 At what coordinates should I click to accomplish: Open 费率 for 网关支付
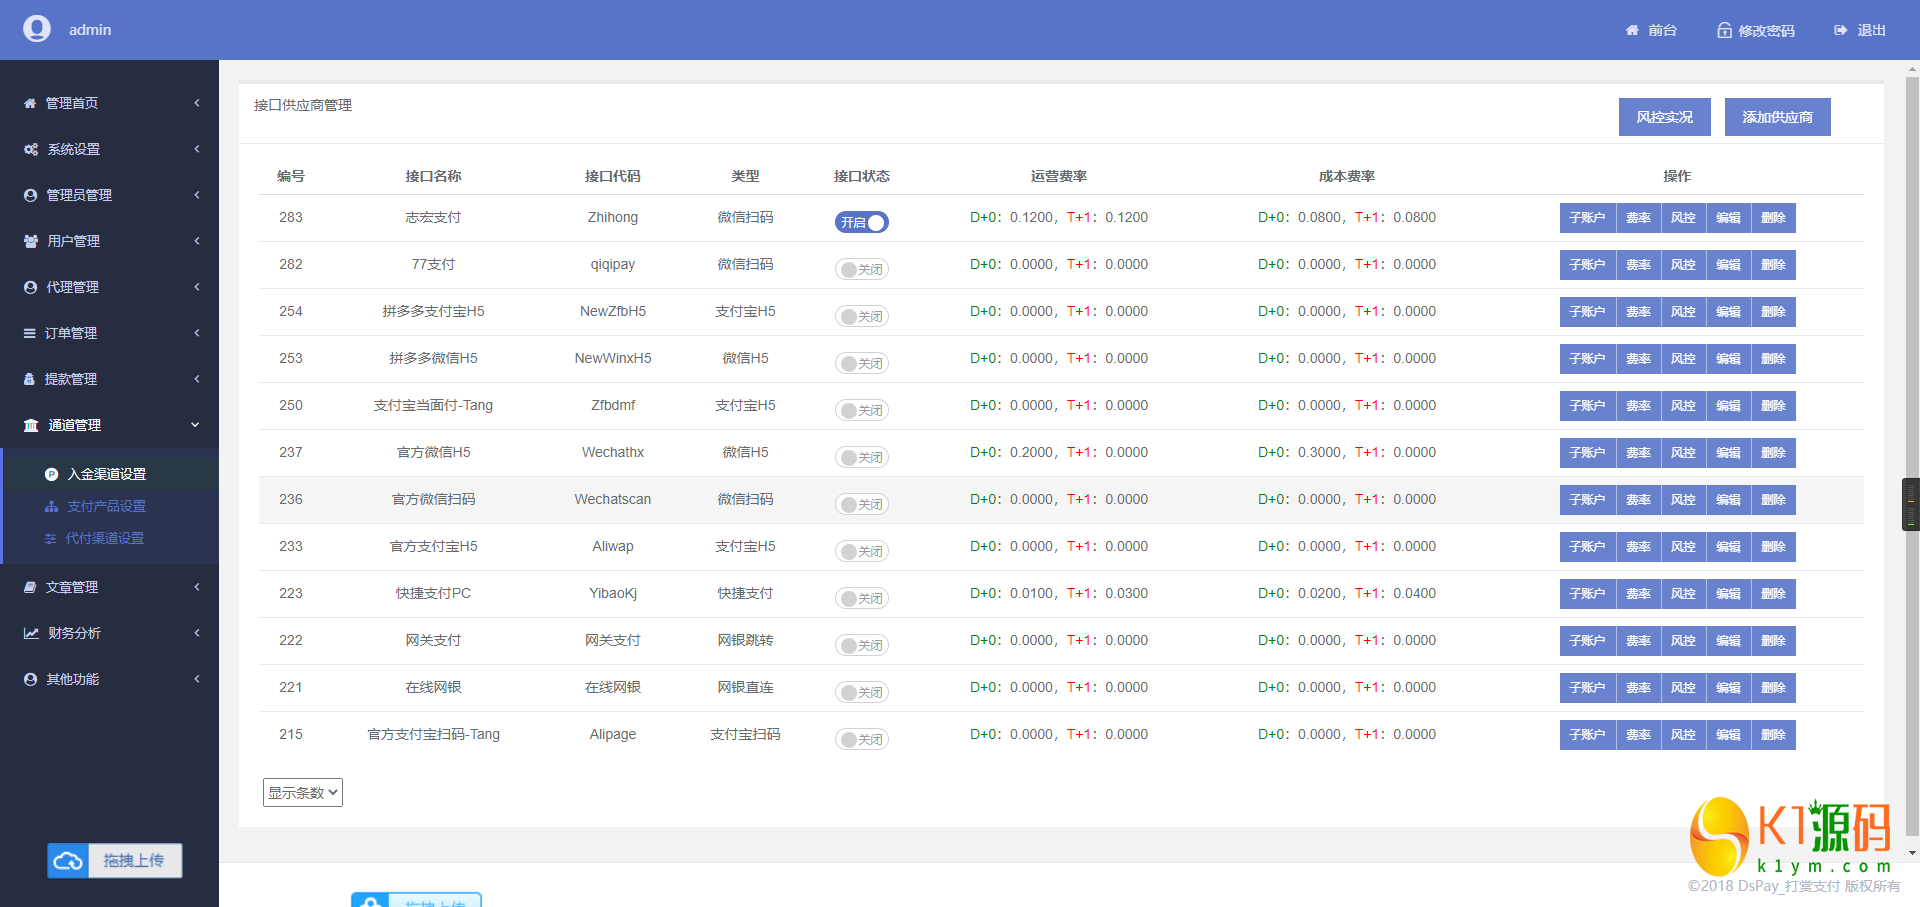tap(1638, 641)
